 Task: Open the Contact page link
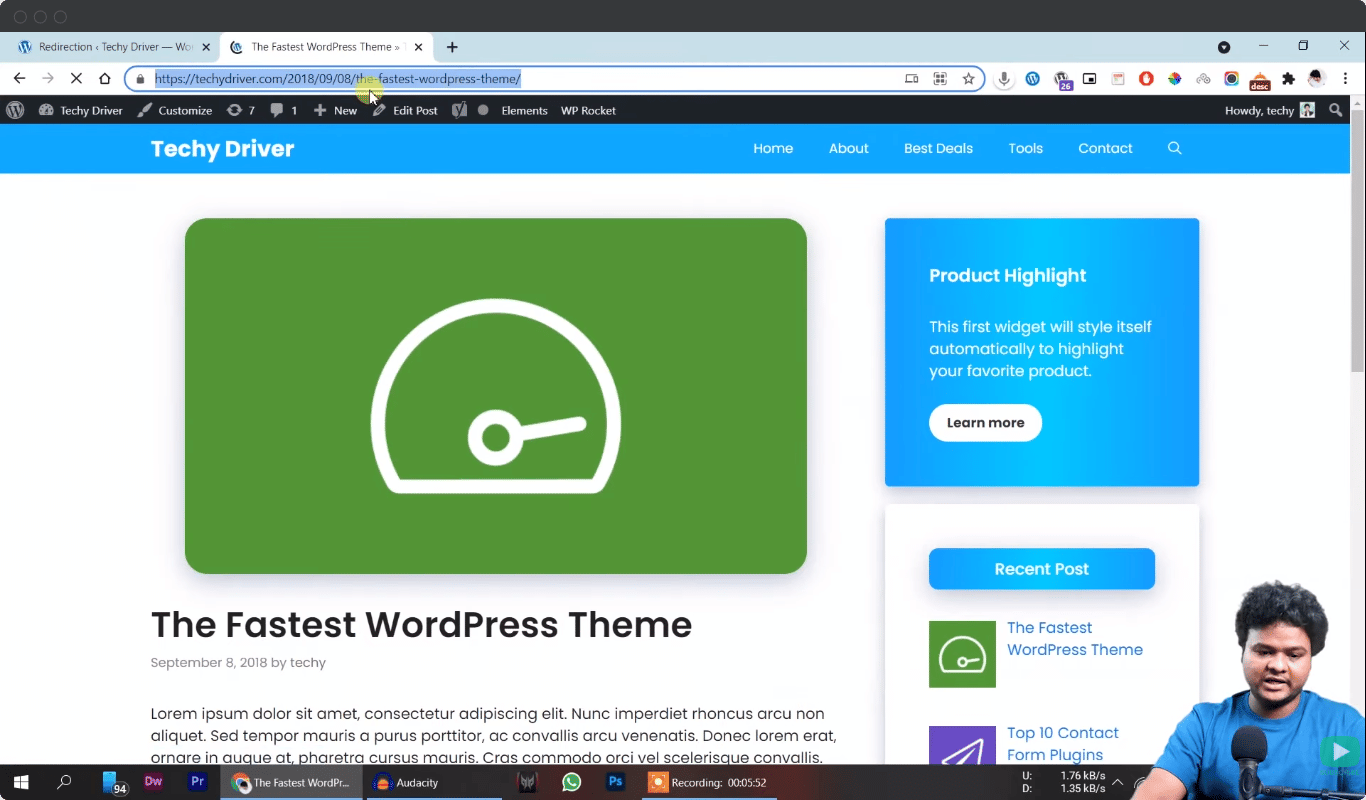[x=1105, y=148]
